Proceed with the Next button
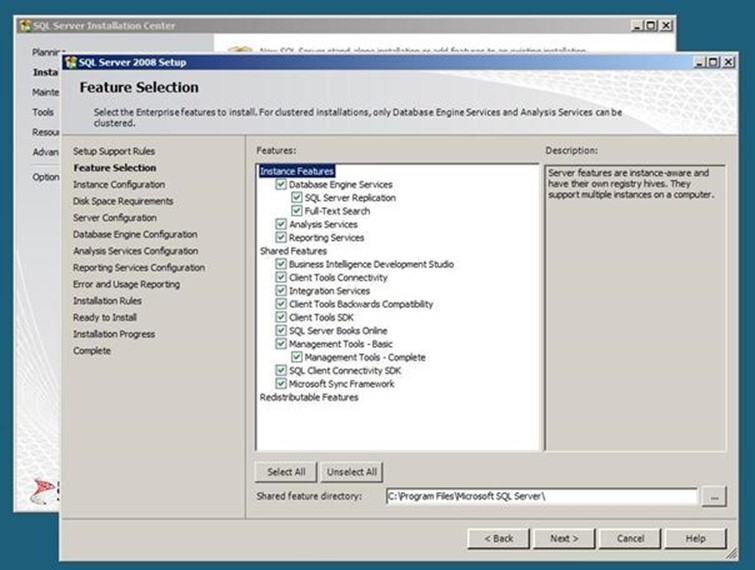The image size is (755, 570). (x=564, y=539)
